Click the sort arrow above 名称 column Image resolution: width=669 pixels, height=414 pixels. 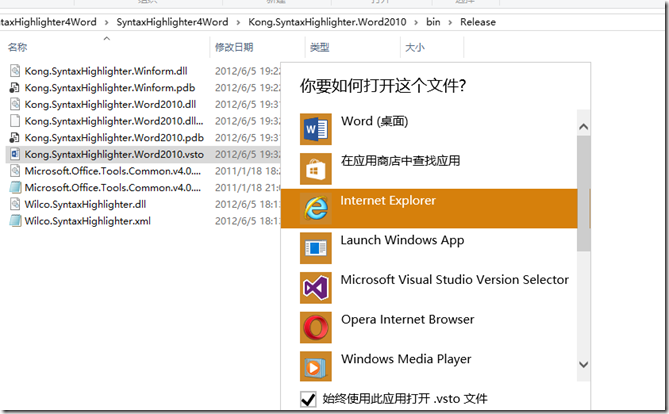pyautogui.click(x=107, y=38)
